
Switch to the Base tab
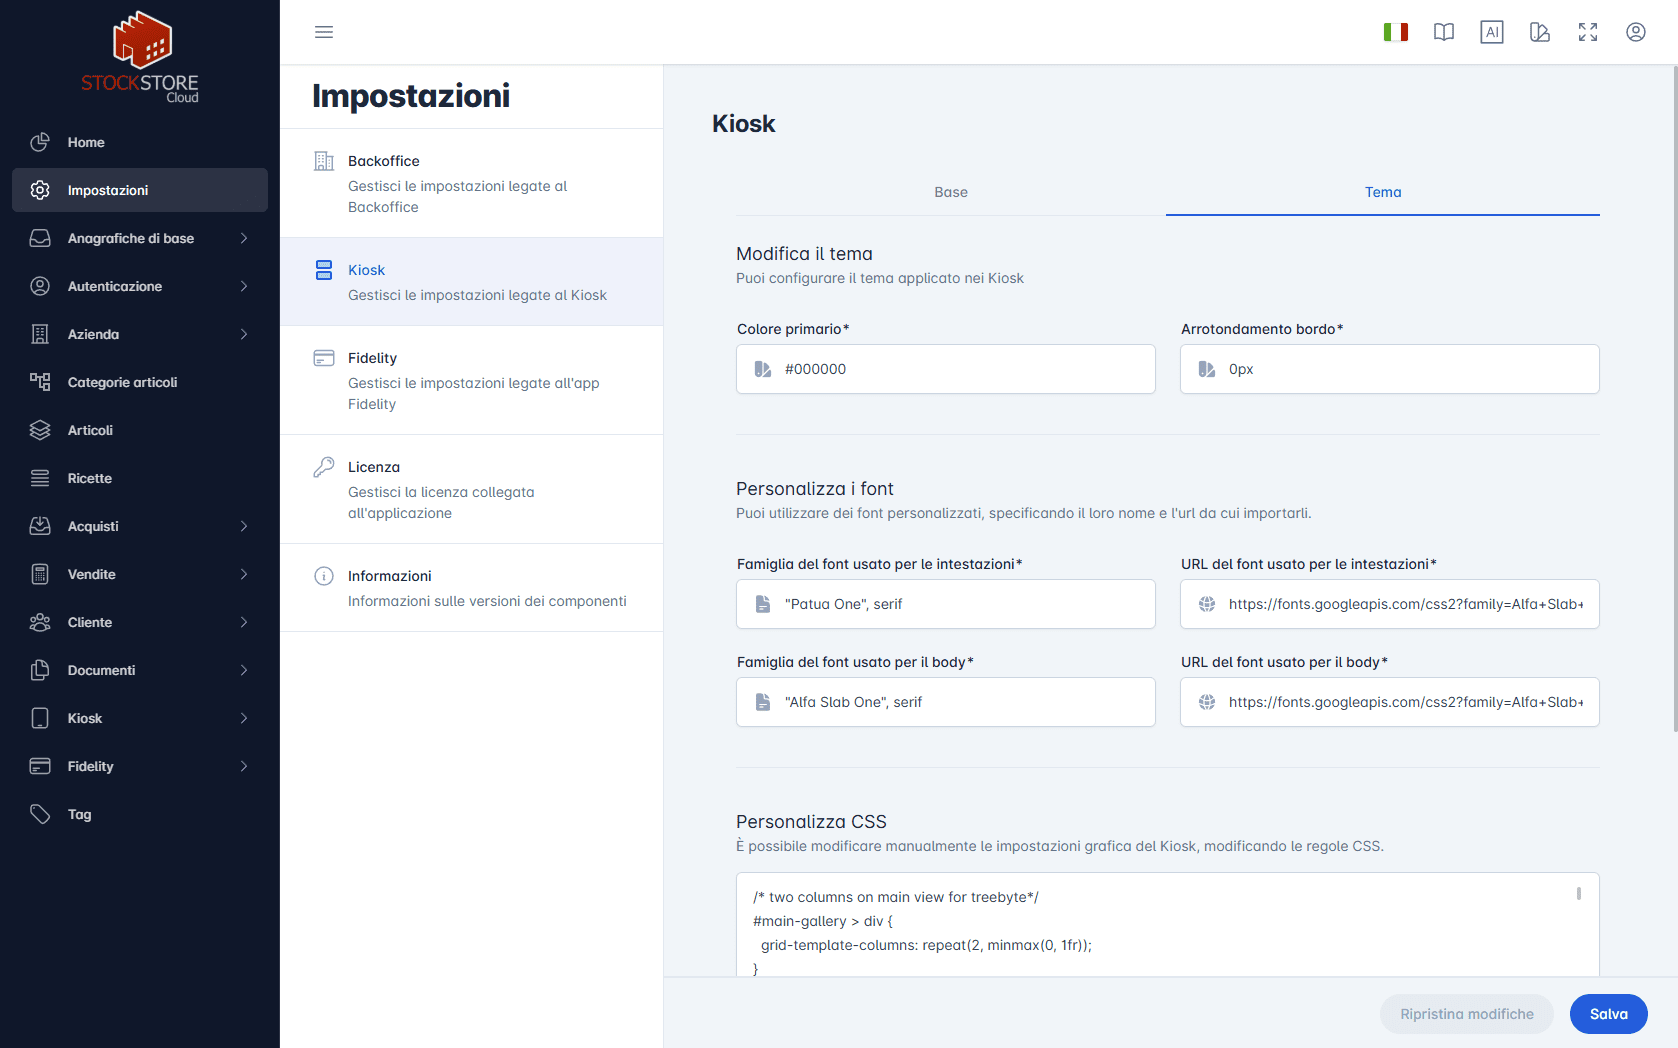[950, 192]
